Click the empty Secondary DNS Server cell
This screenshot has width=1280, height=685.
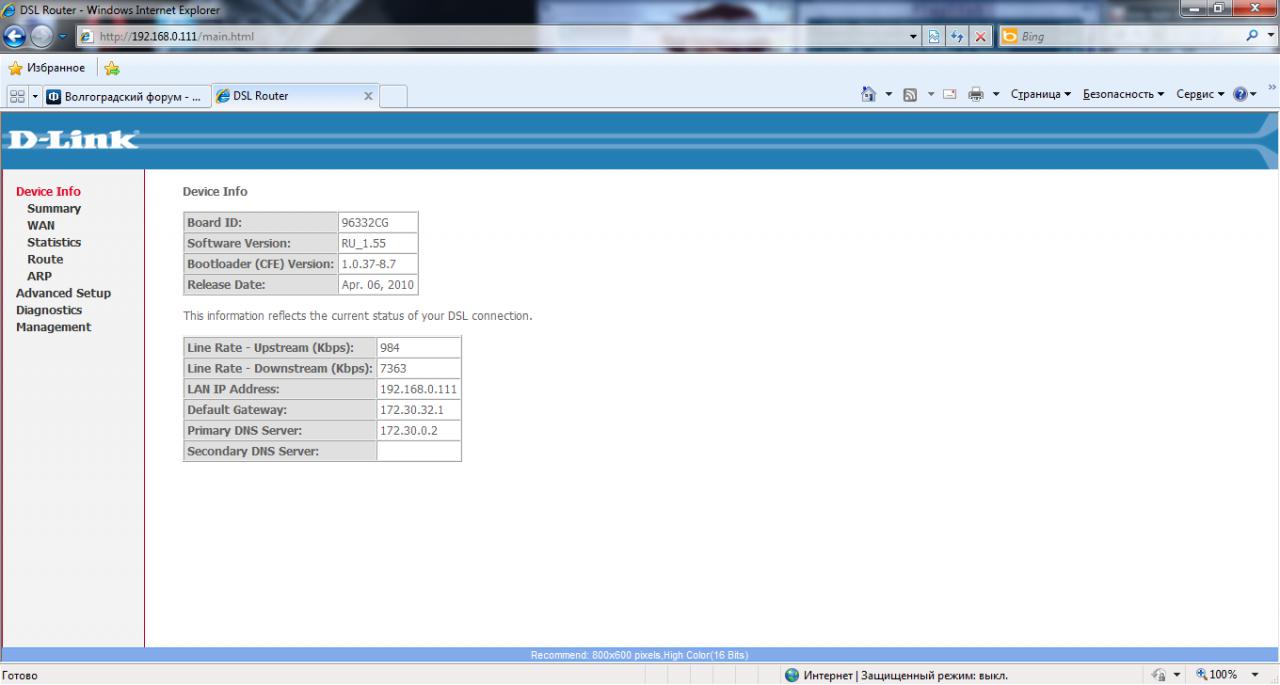click(x=419, y=452)
